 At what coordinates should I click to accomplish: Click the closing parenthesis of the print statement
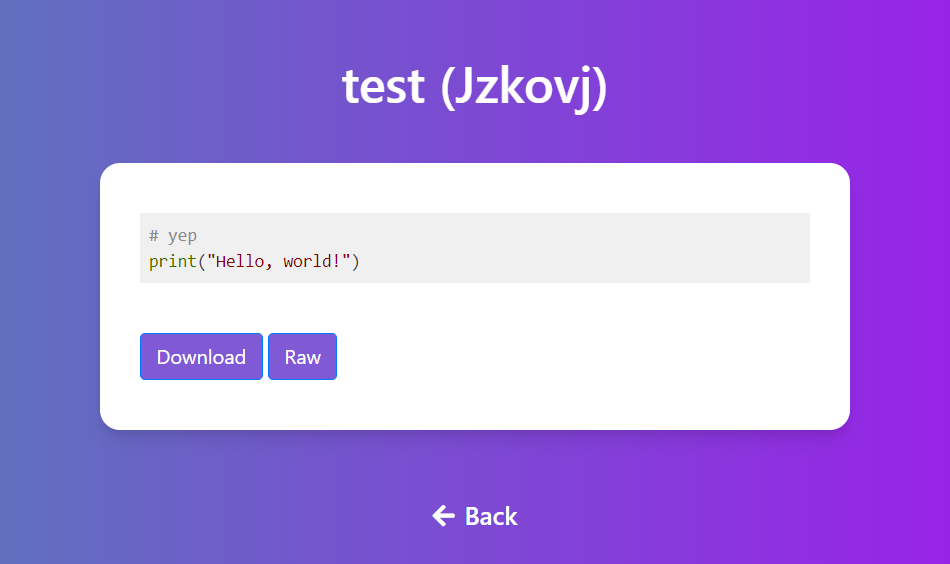point(356,262)
